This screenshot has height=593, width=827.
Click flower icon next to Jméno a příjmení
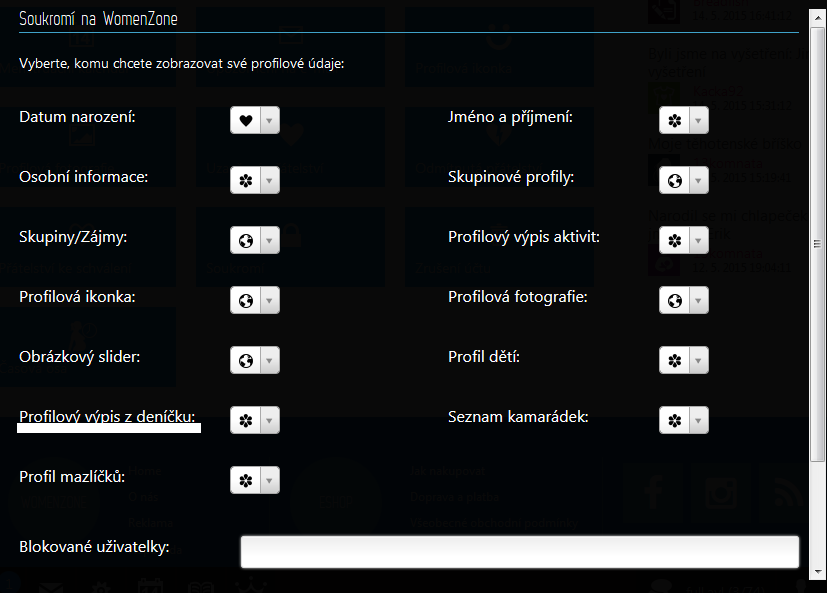(674, 120)
